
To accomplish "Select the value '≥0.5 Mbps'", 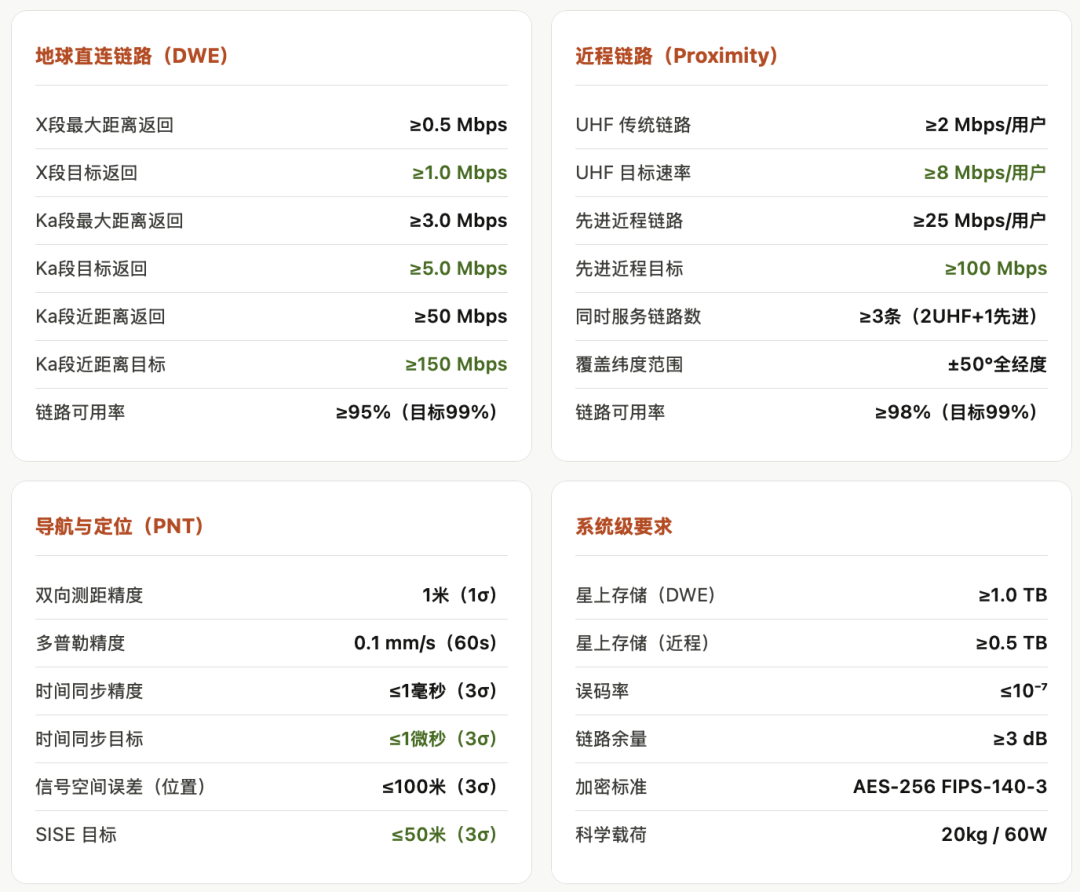I will tap(458, 125).
